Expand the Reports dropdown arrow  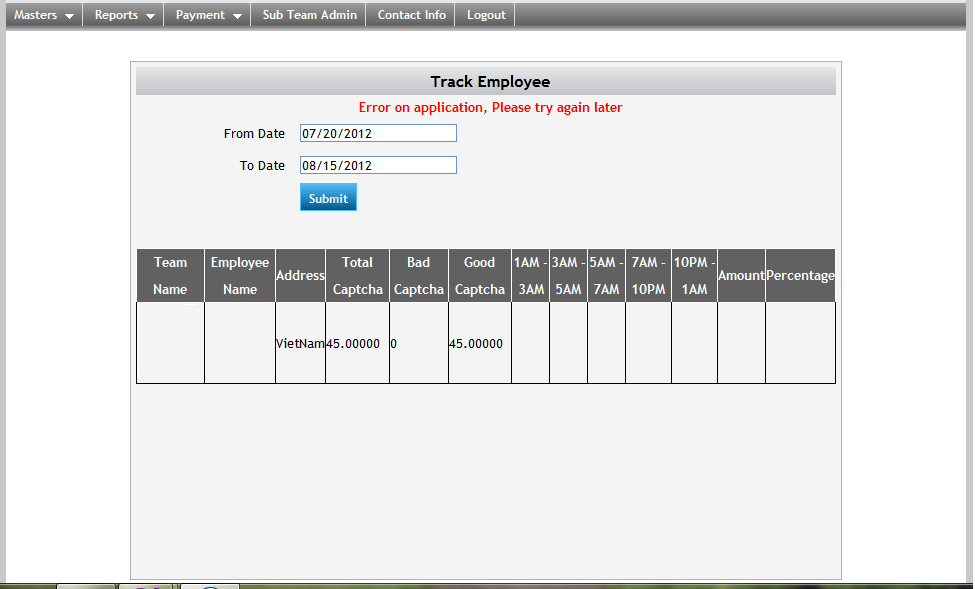(150, 16)
